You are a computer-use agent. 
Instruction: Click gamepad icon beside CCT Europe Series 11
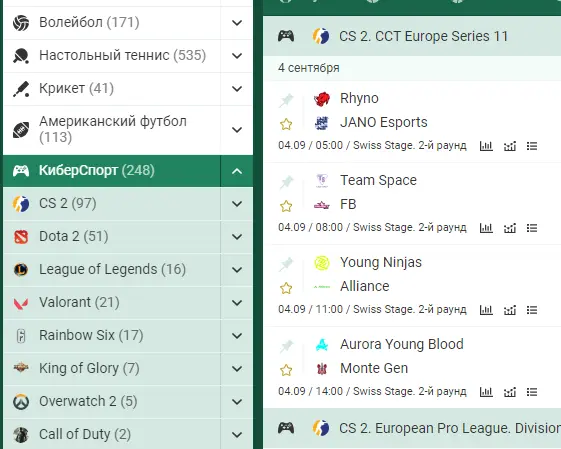286,36
